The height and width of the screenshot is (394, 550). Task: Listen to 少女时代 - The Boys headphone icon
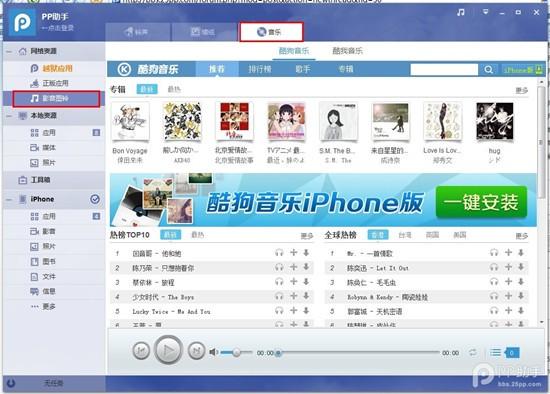click(279, 296)
